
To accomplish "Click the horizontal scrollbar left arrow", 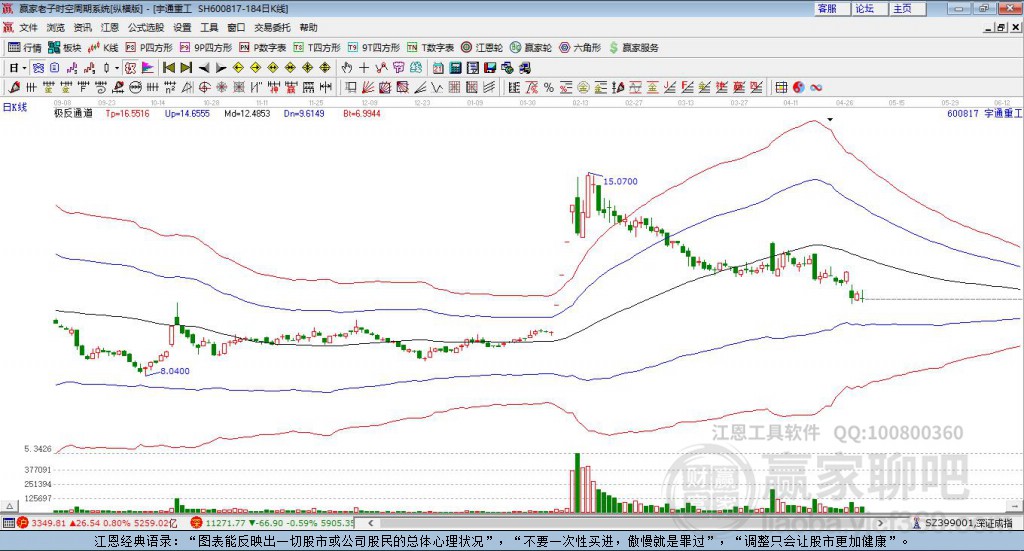I will (371, 523).
